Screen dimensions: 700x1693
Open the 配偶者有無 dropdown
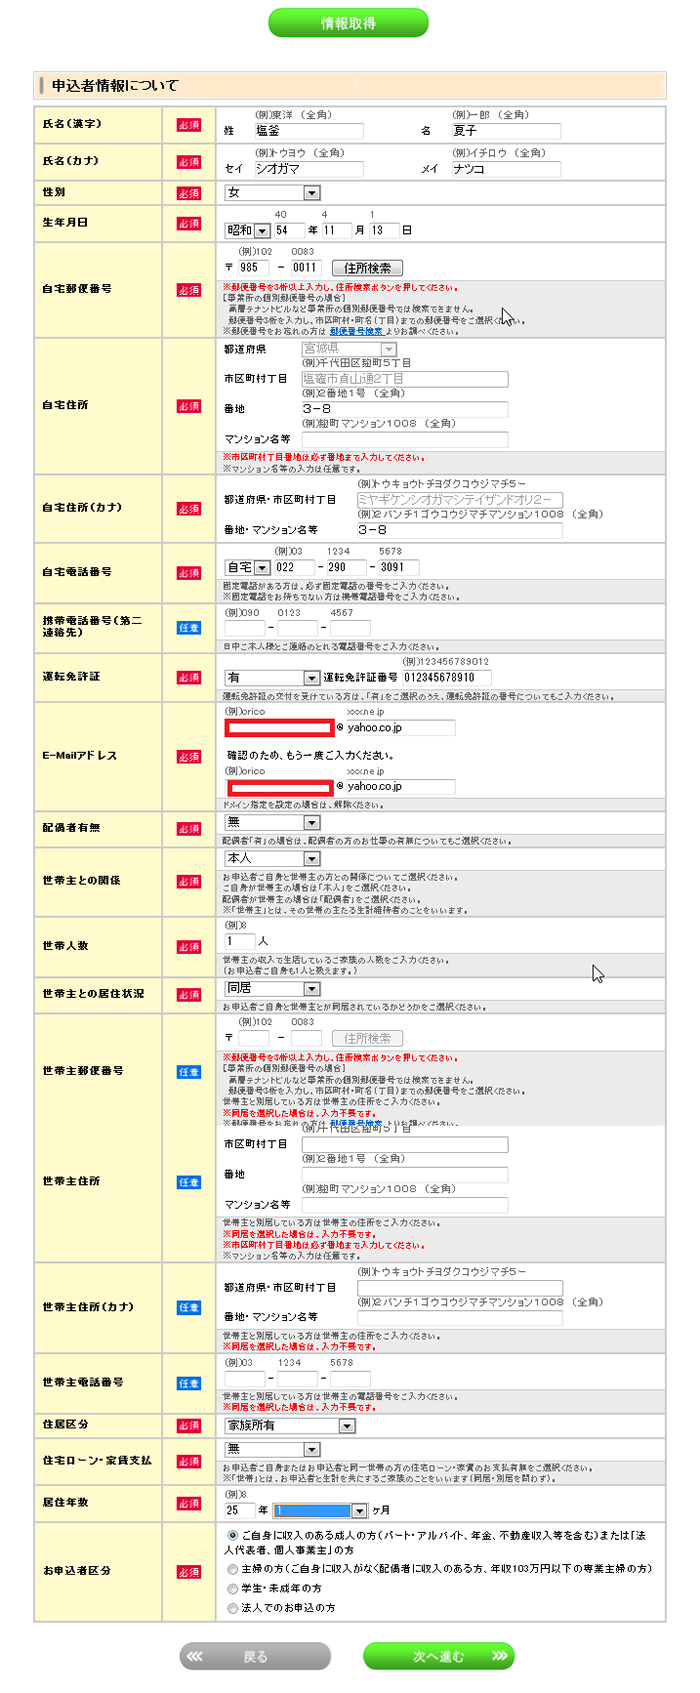(272, 822)
